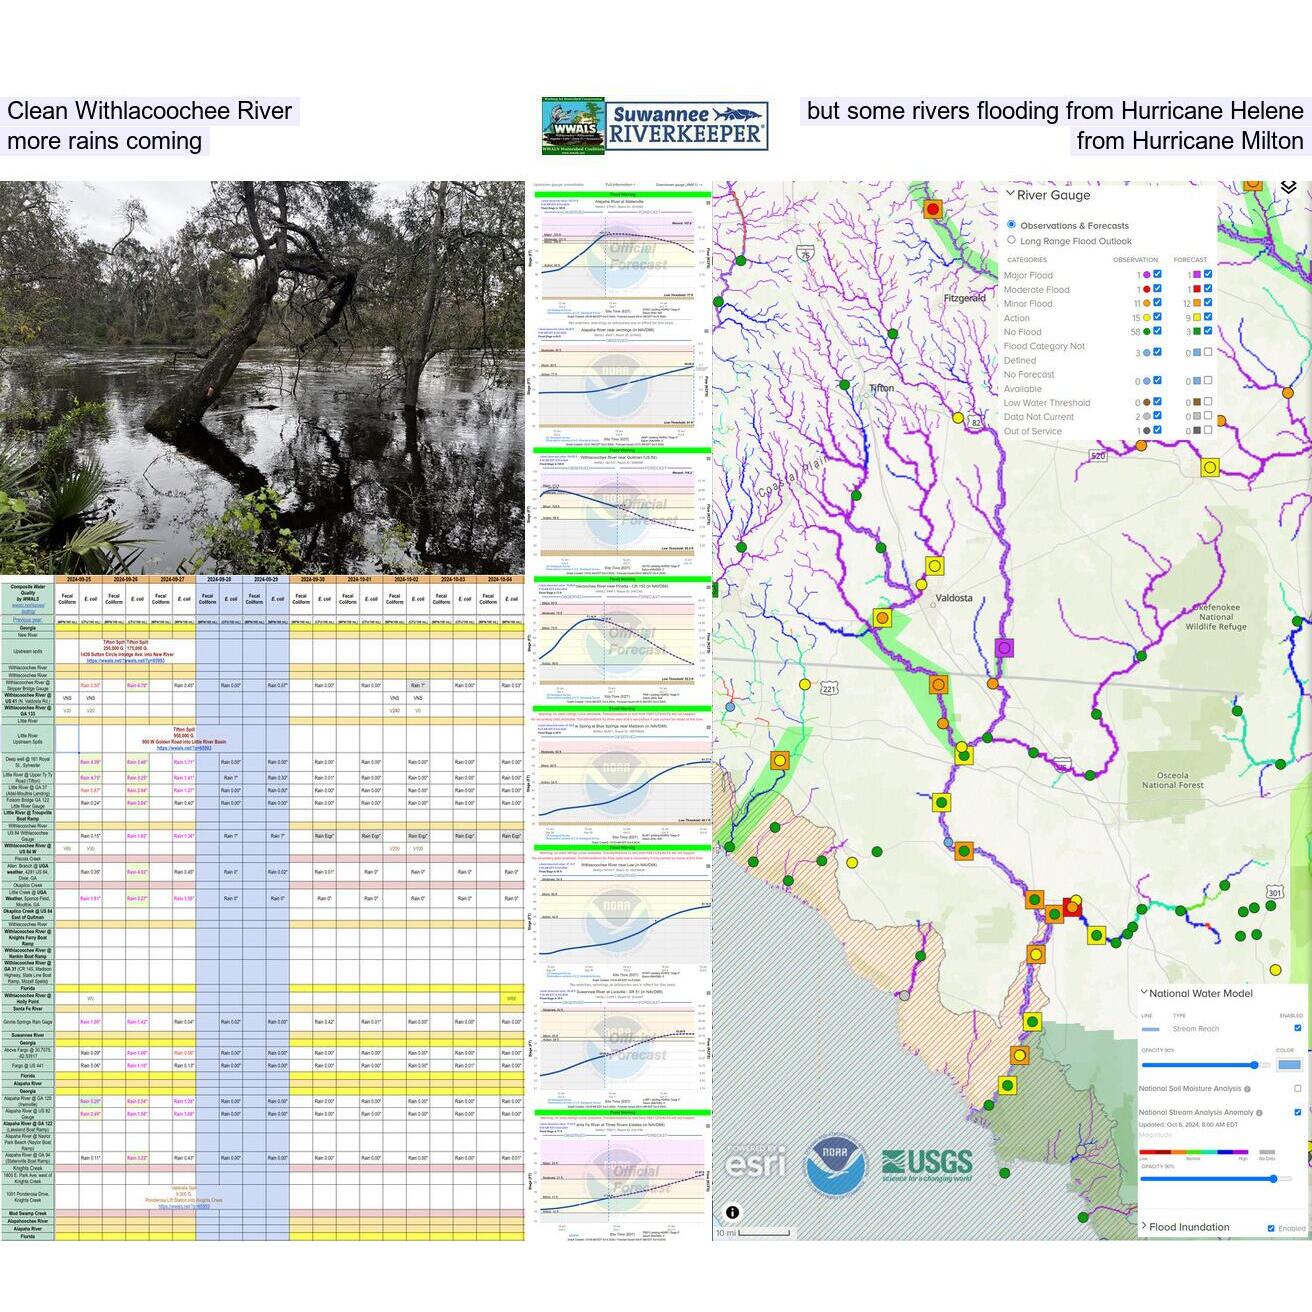Collapse the National Water Model section
This screenshot has width=1312, height=1312.
pyautogui.click(x=1143, y=993)
